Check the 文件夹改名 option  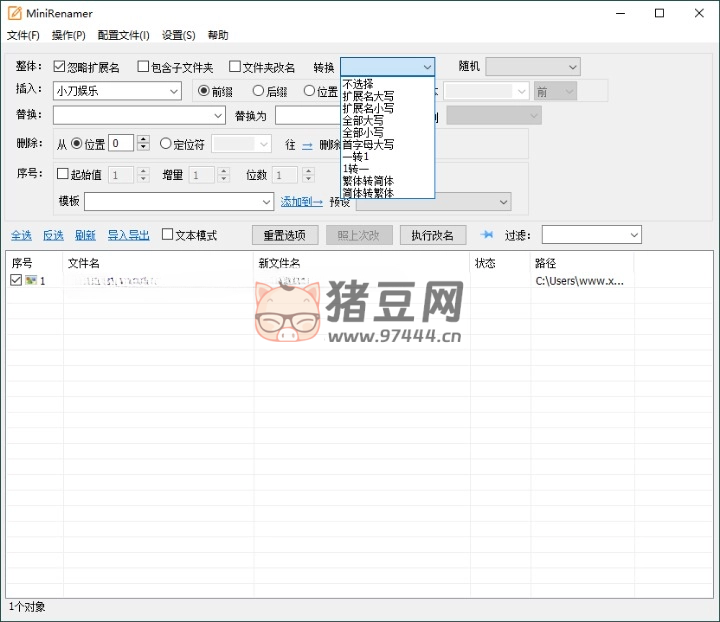(235, 67)
